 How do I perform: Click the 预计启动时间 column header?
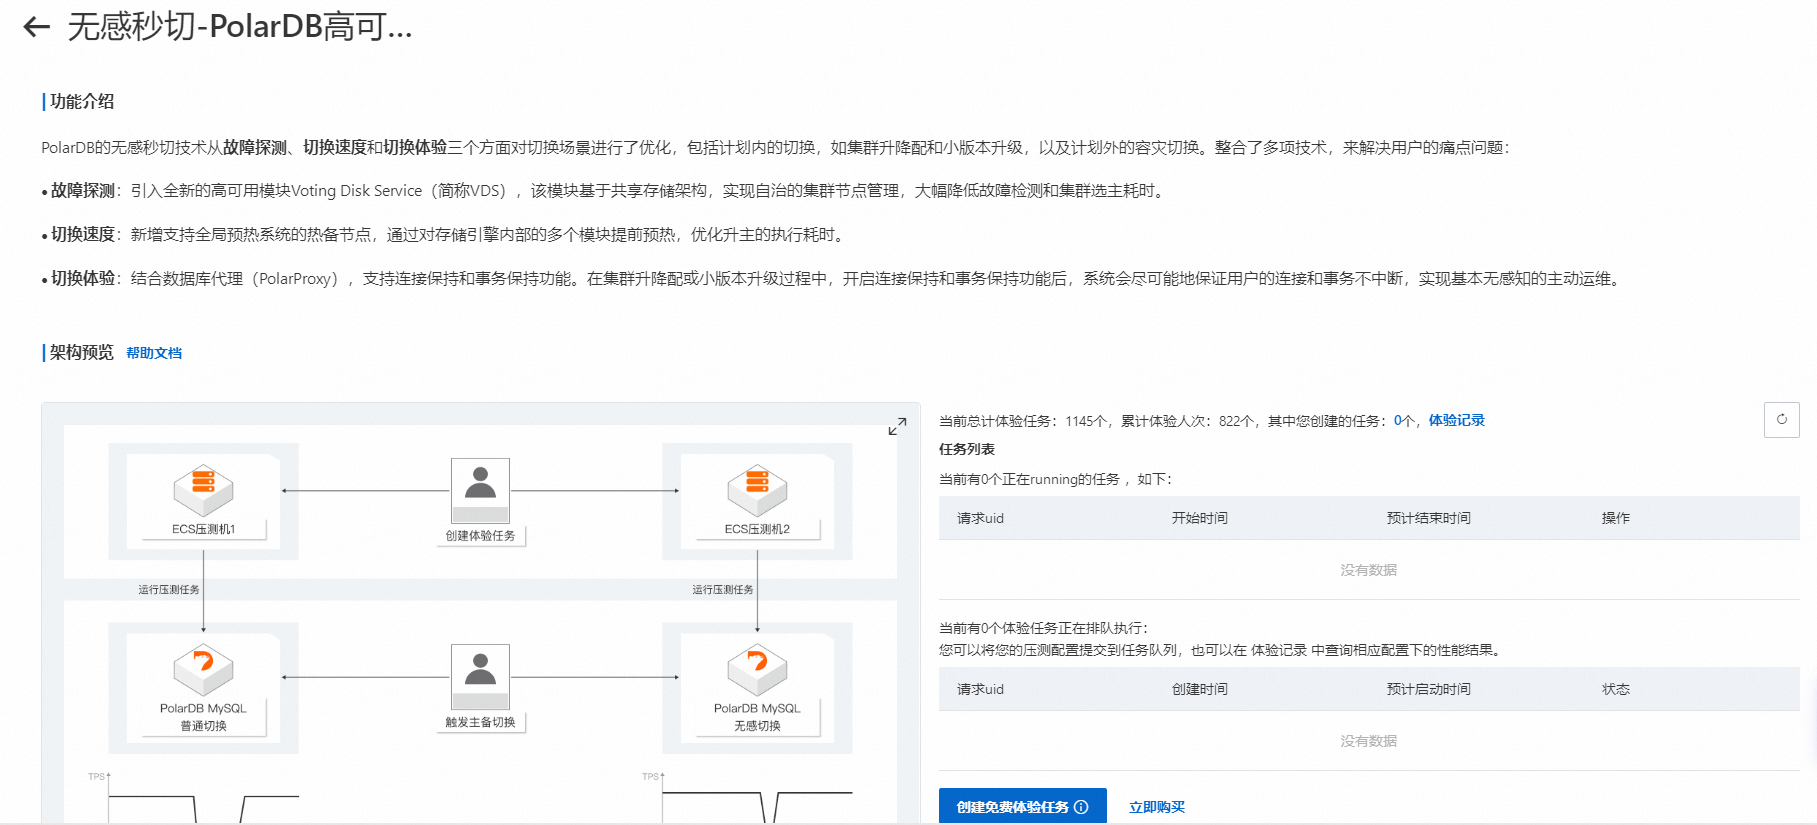pyautogui.click(x=1428, y=689)
